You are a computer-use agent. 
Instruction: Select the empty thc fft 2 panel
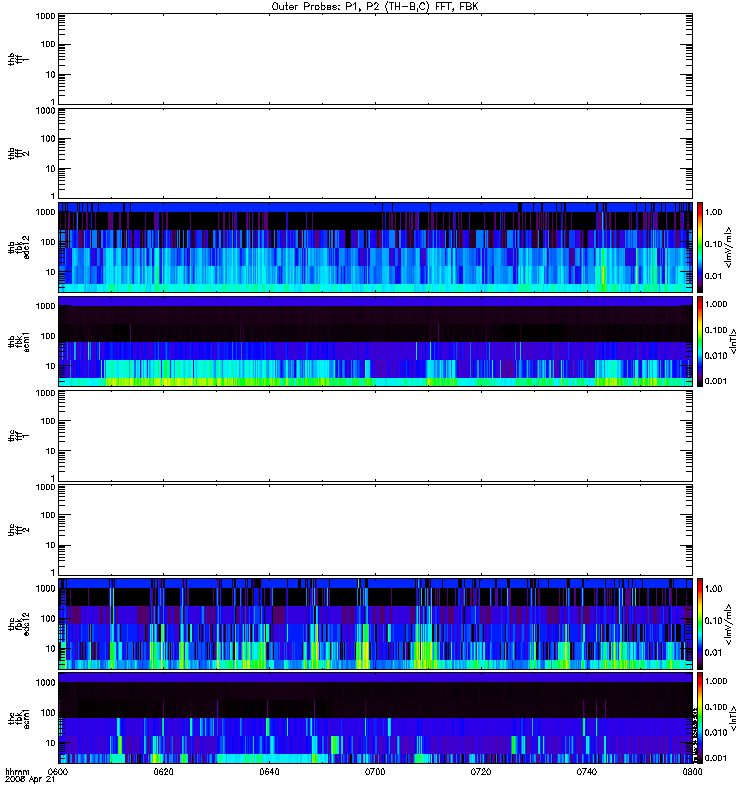375,530
